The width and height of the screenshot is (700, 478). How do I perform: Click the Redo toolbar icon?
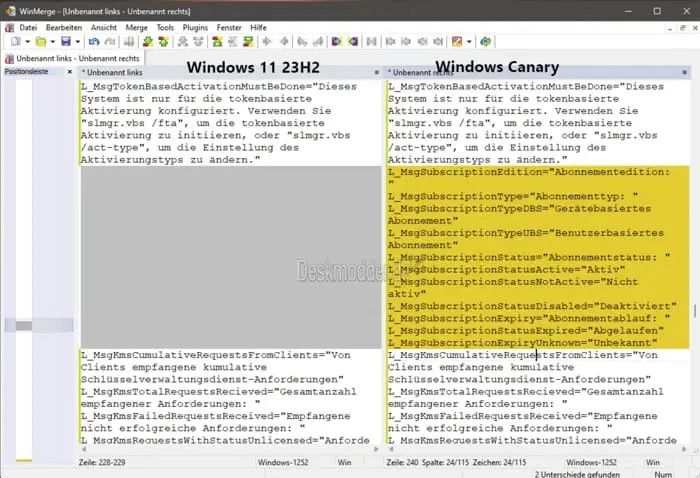click(109, 42)
